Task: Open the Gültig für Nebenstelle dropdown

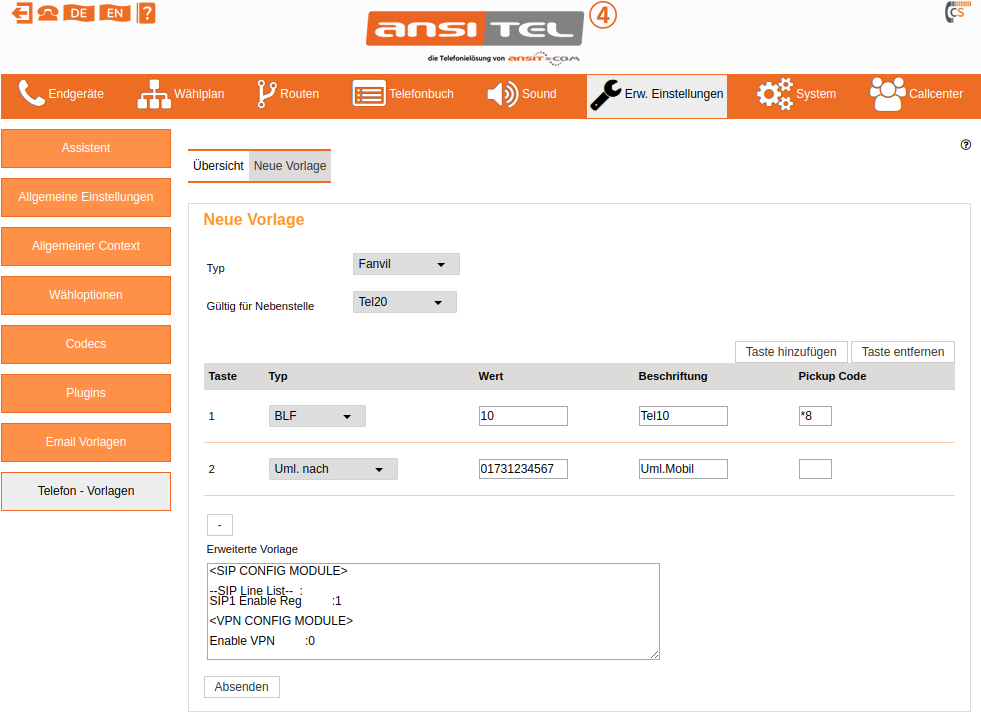Action: pyautogui.click(x=405, y=302)
